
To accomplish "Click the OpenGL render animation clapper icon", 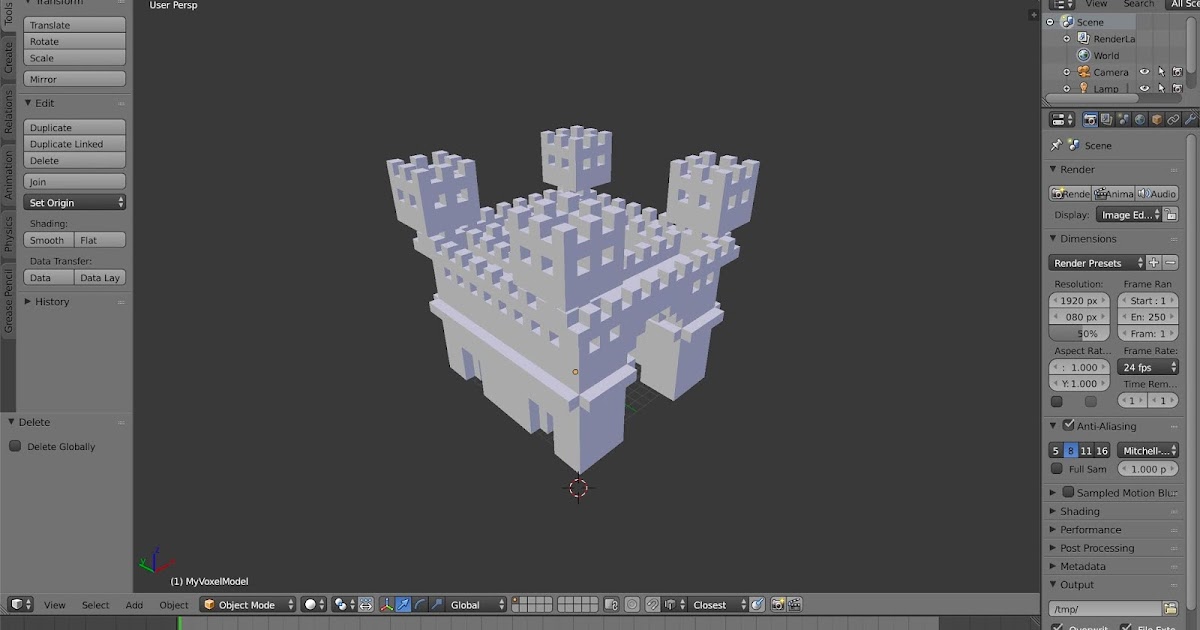I will pyautogui.click(x=794, y=605).
